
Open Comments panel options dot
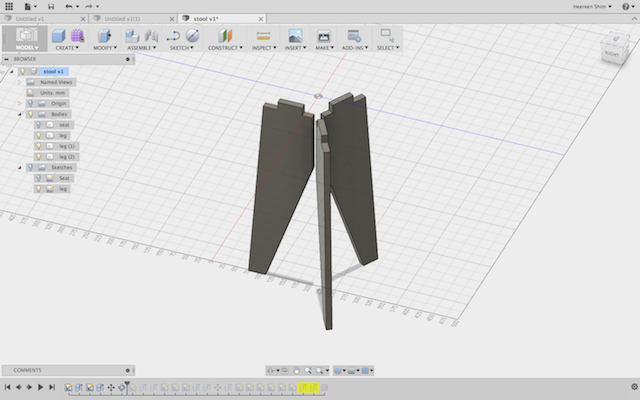(x=128, y=370)
